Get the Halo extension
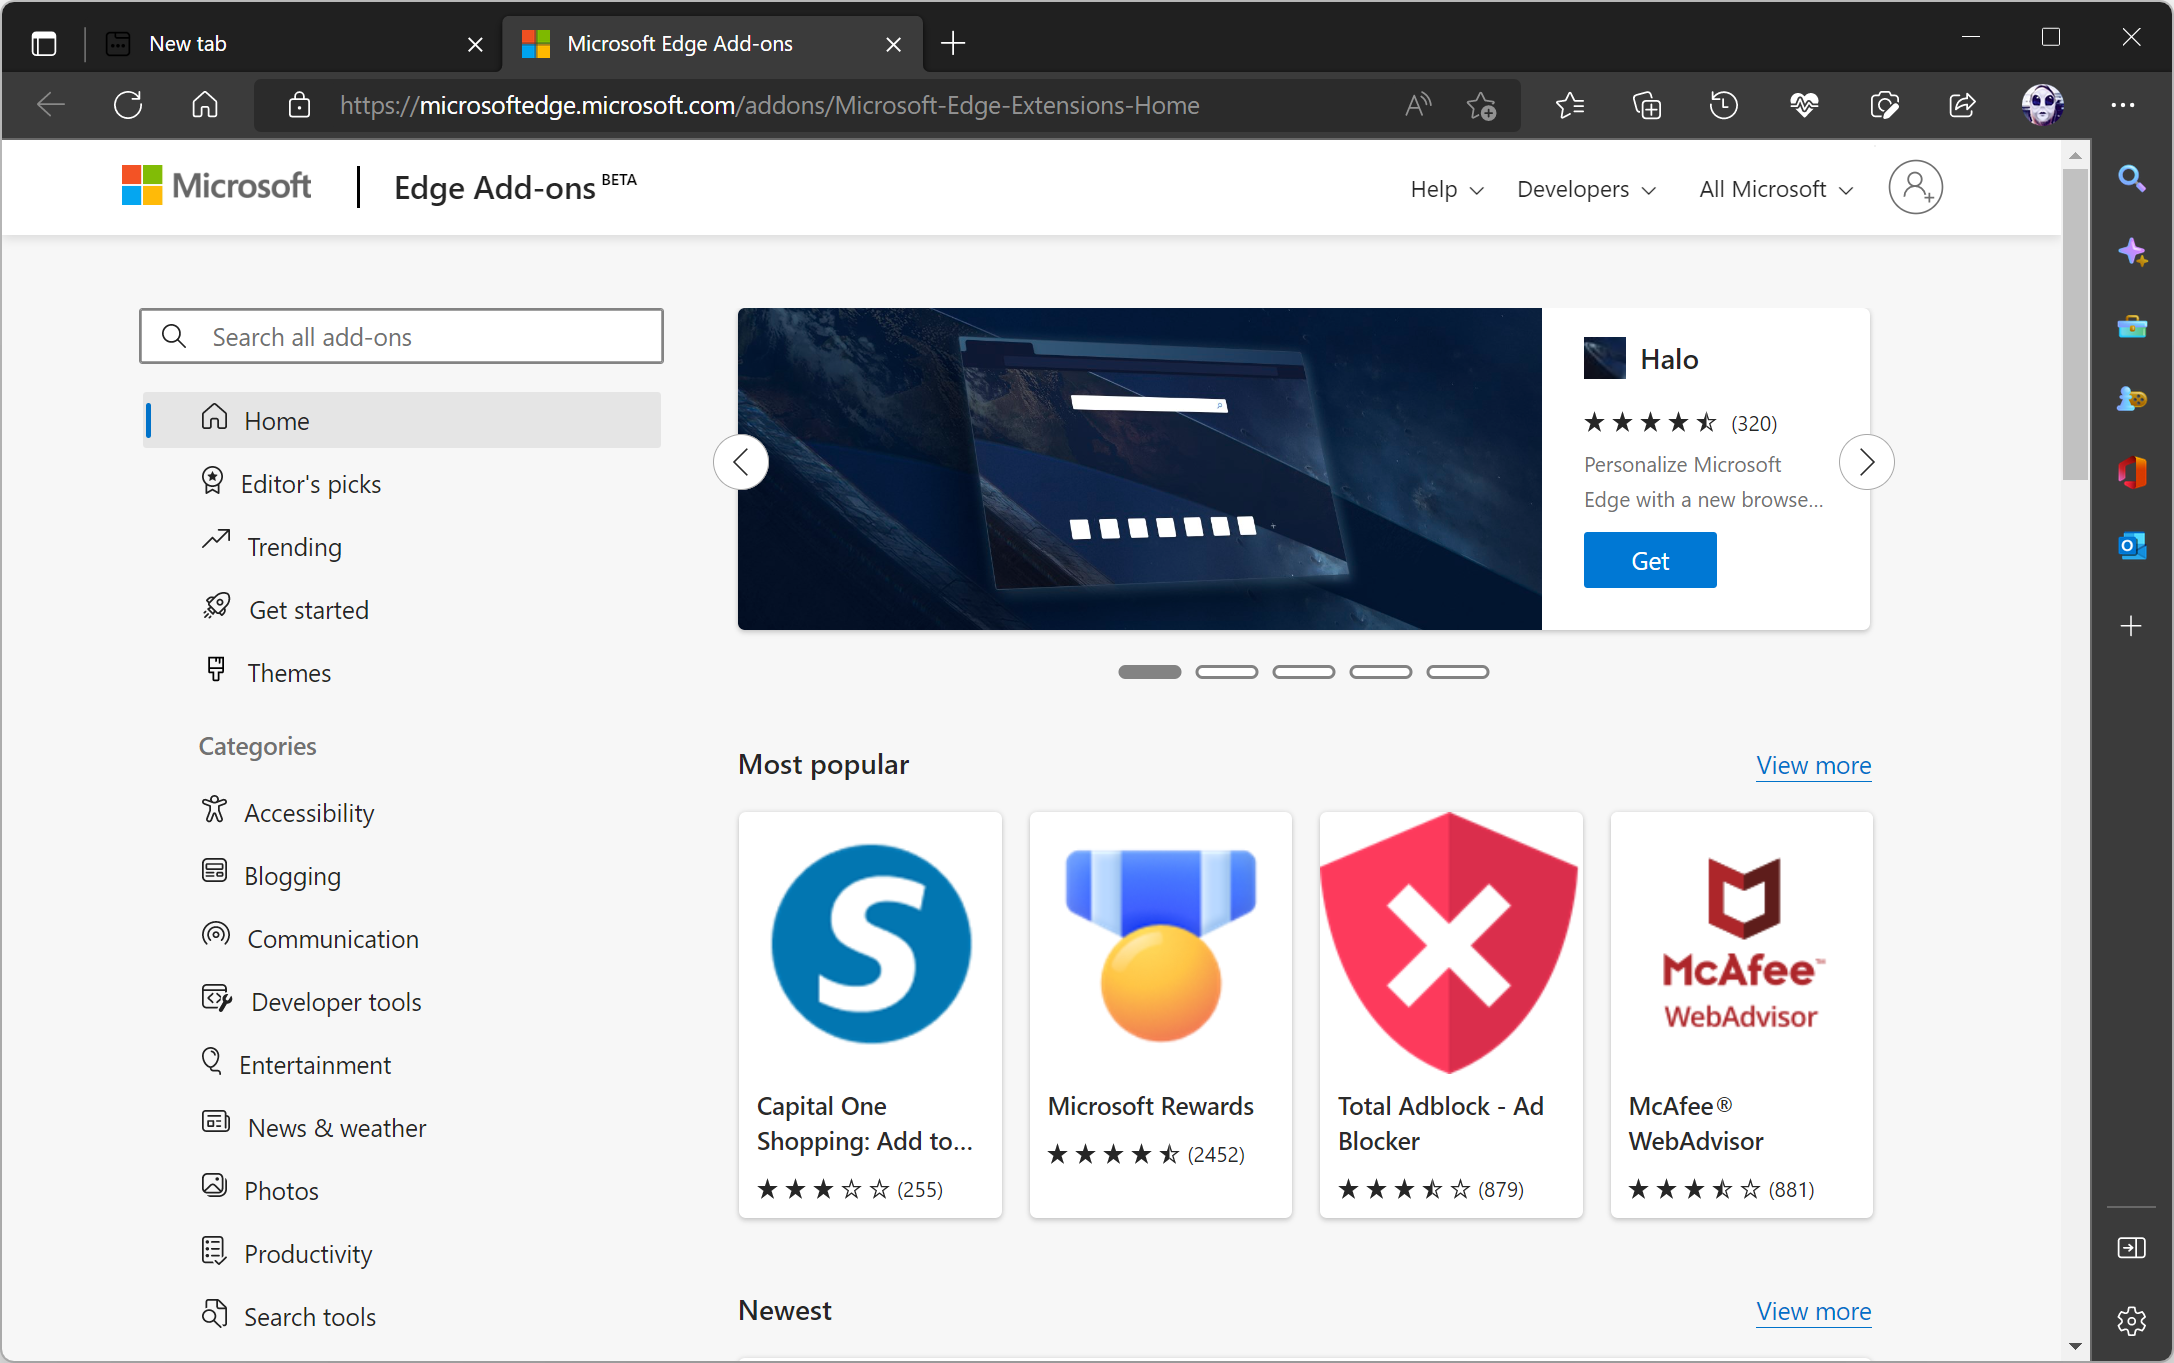Image resolution: width=2174 pixels, height=1363 pixels. pos(1650,561)
